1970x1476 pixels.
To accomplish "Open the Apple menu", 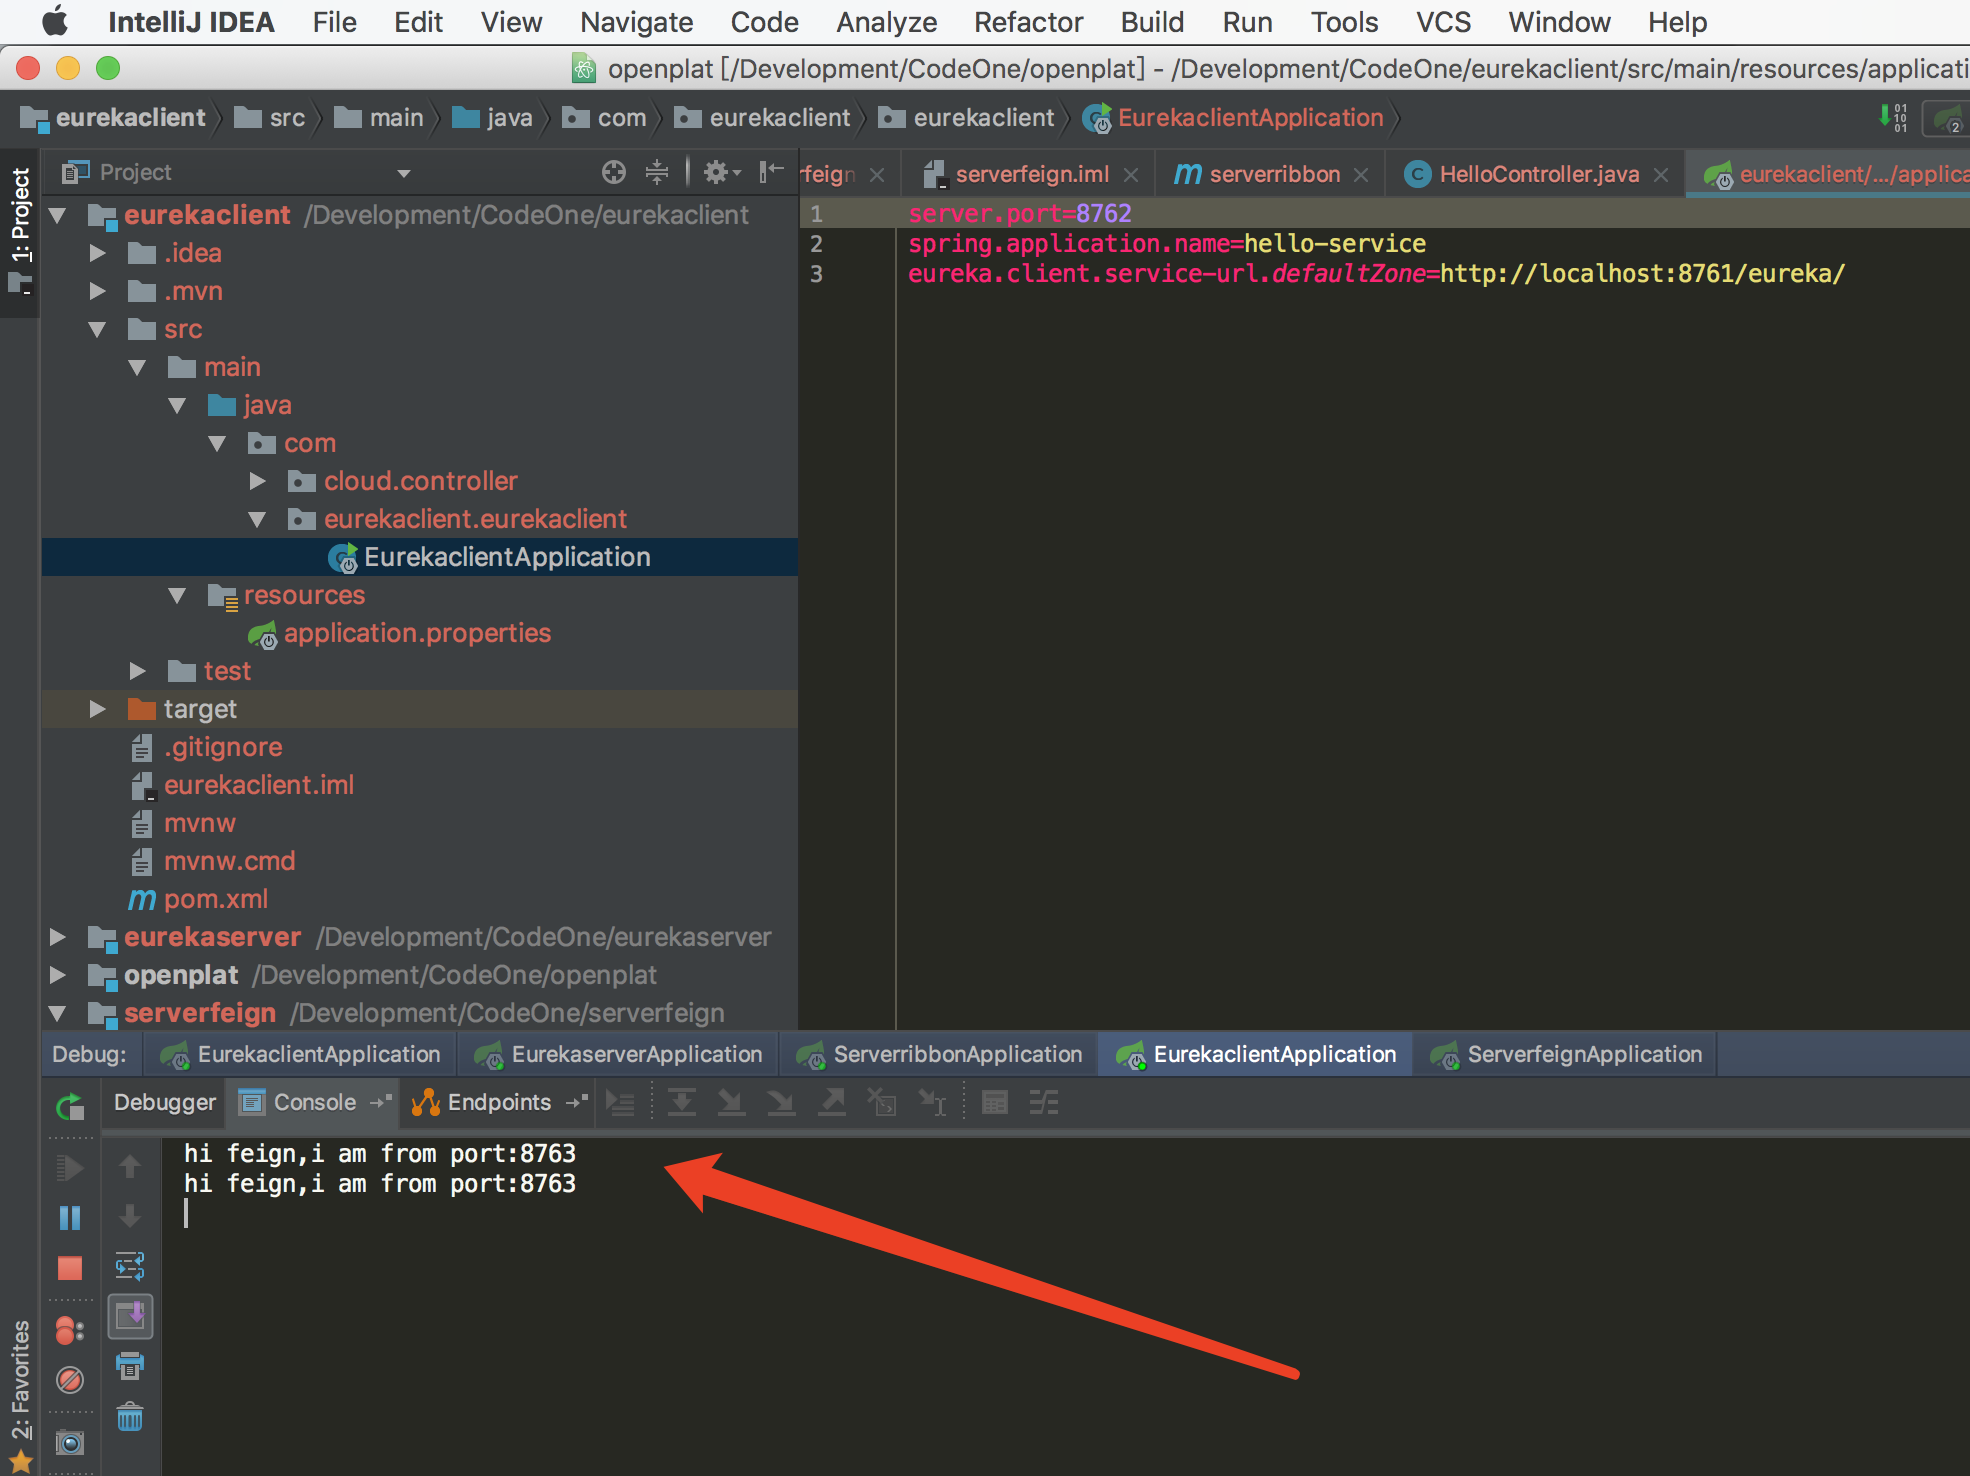I will click(55, 21).
